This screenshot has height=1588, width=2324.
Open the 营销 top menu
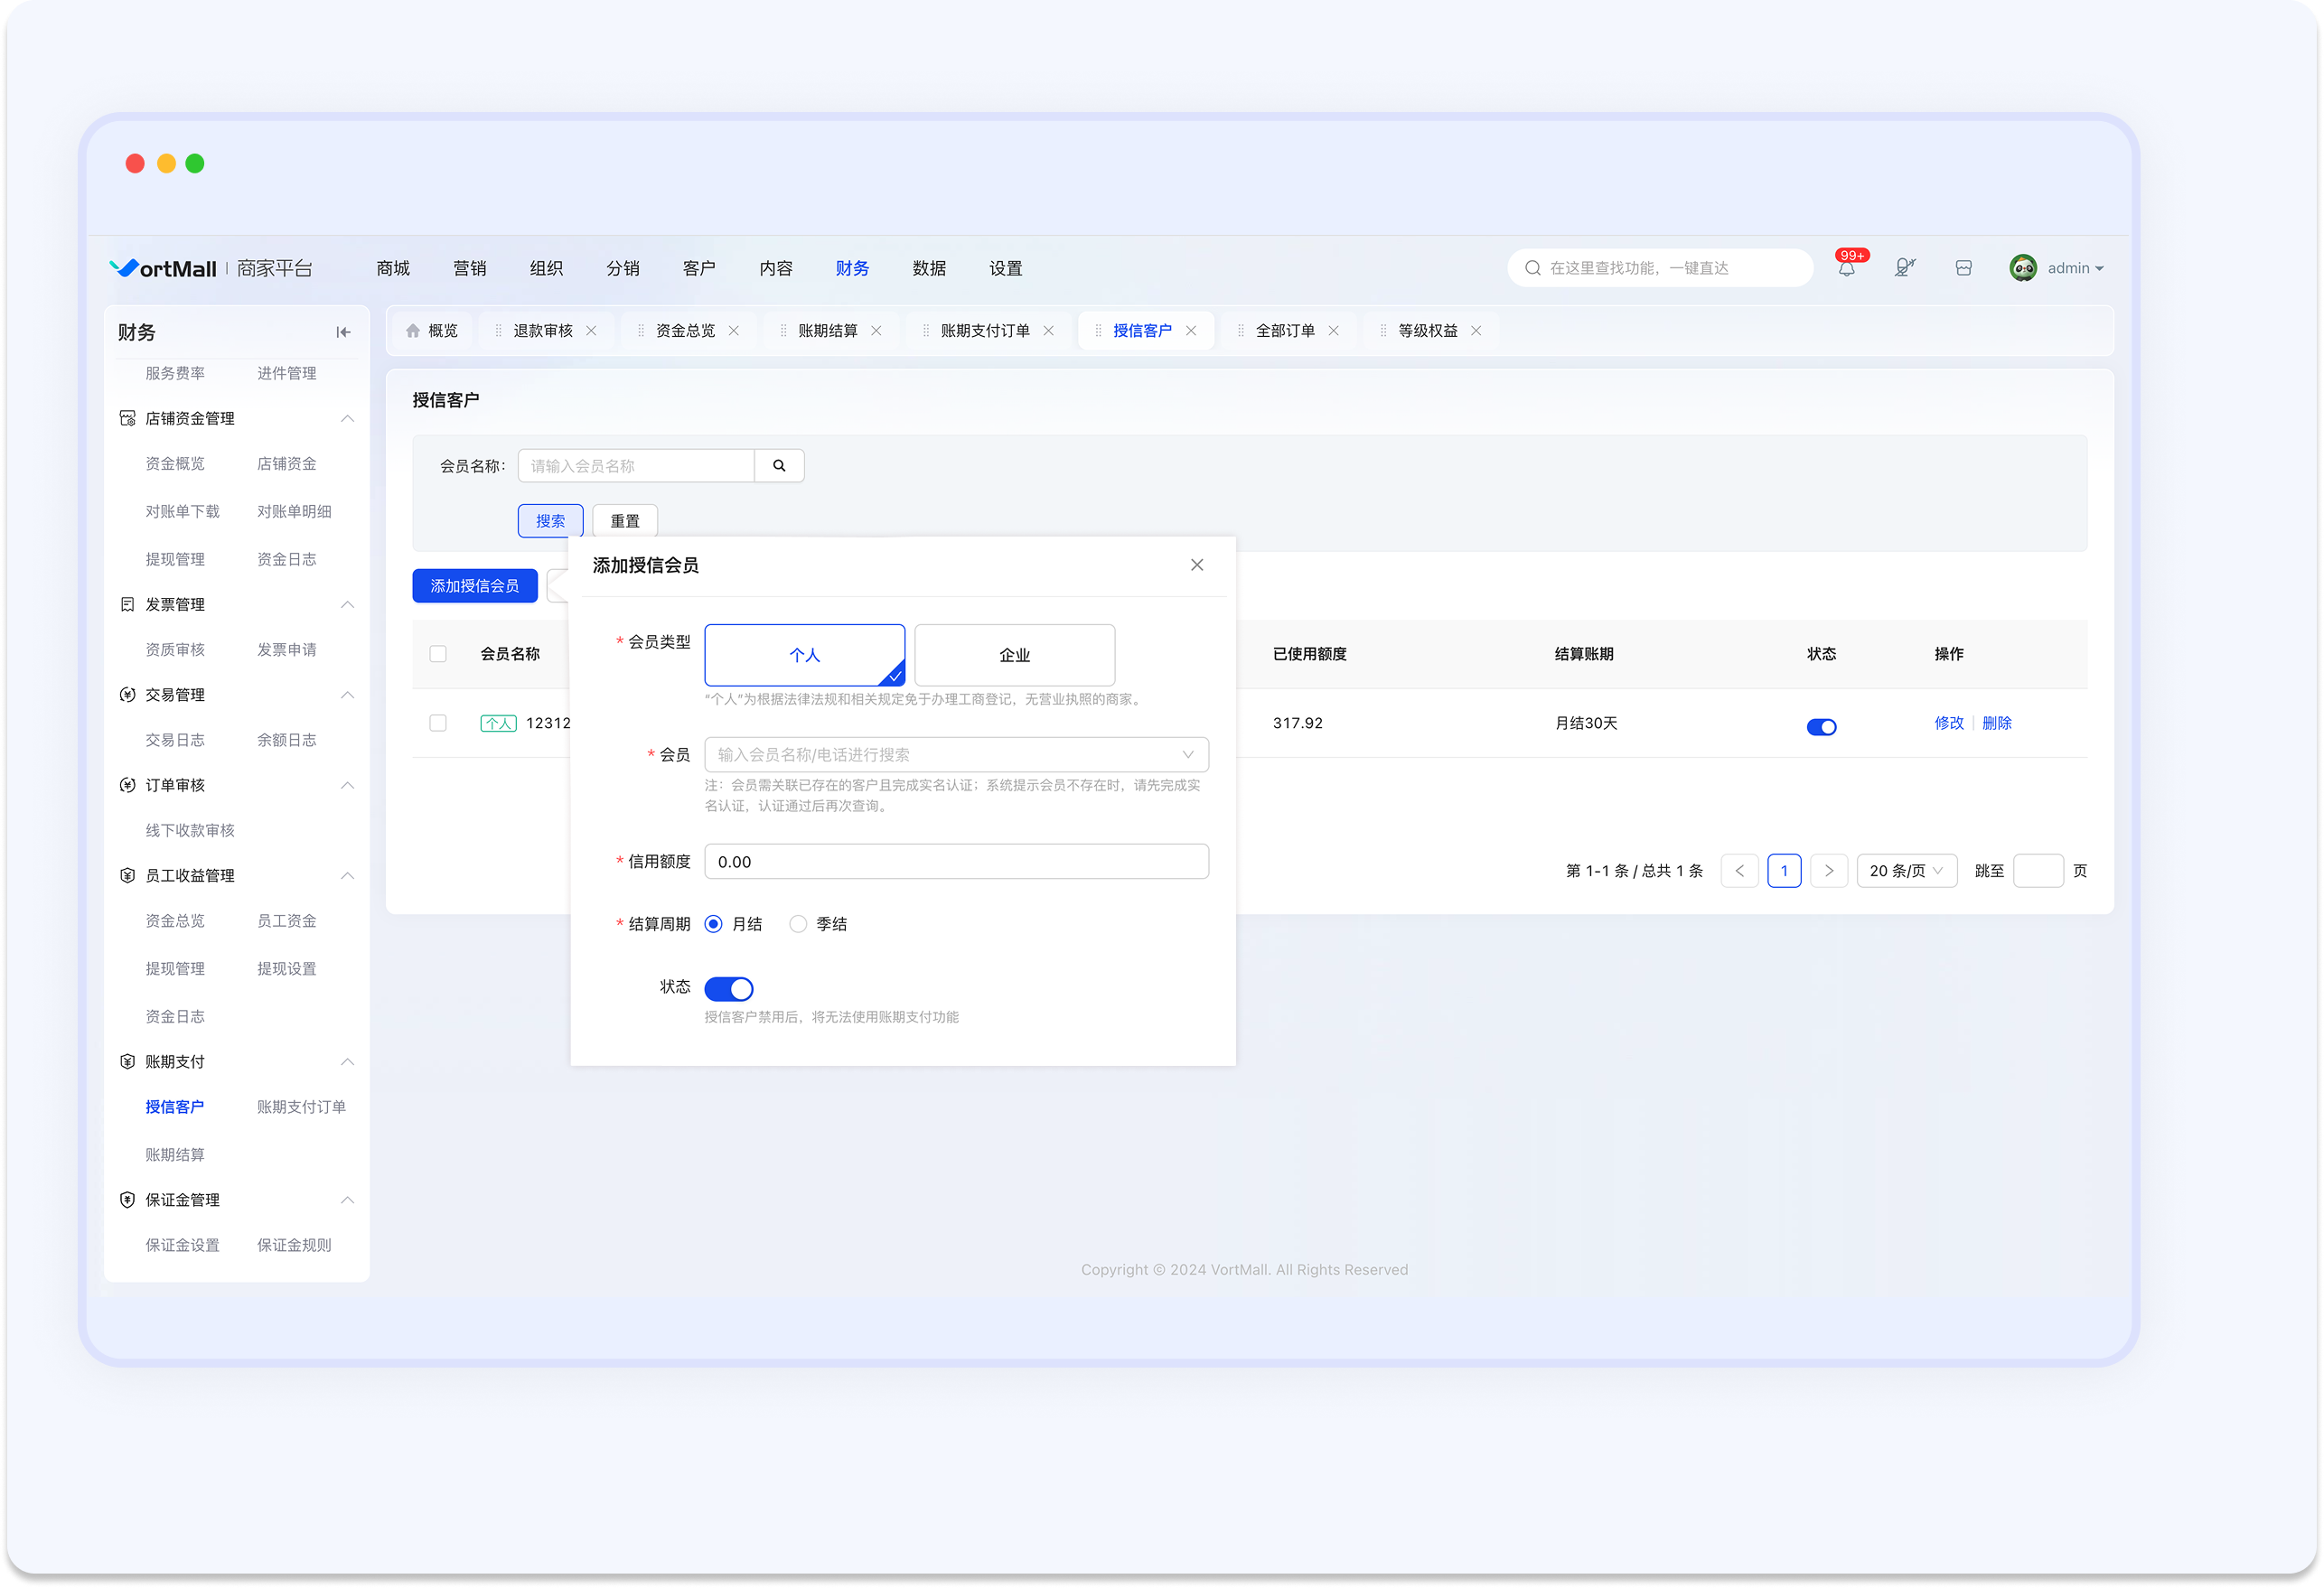coord(469,268)
